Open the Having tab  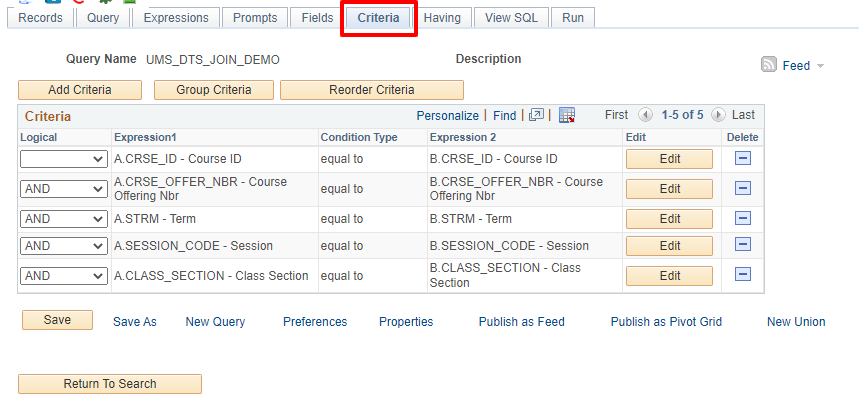point(442,18)
